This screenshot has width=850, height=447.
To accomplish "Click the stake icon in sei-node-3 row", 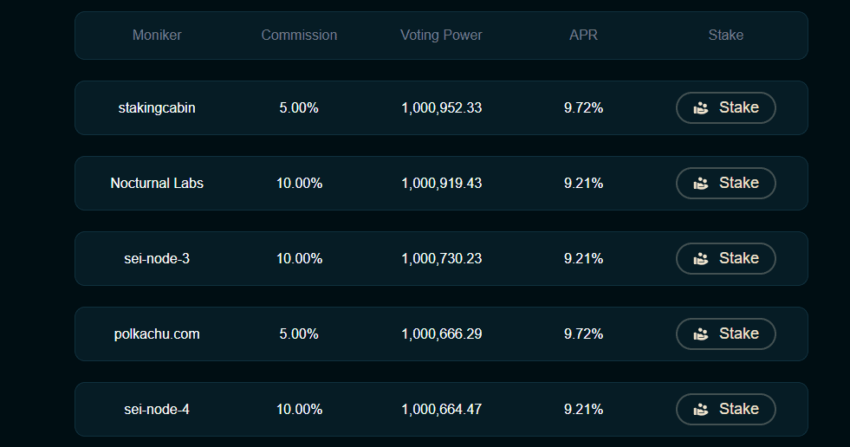I will click(700, 258).
